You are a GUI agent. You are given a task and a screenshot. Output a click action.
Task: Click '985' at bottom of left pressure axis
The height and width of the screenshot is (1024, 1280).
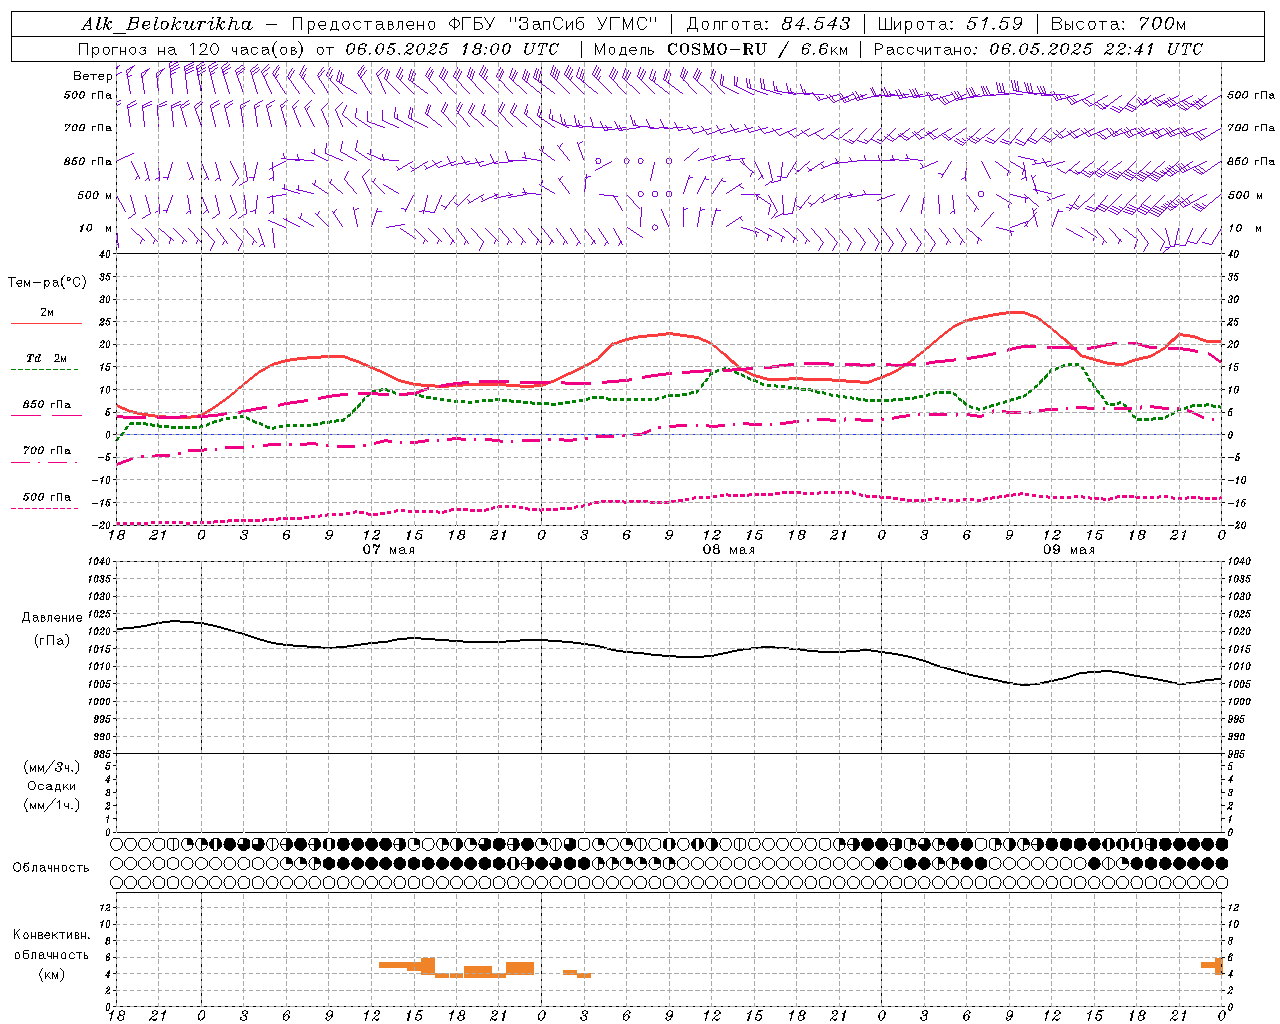point(103,755)
